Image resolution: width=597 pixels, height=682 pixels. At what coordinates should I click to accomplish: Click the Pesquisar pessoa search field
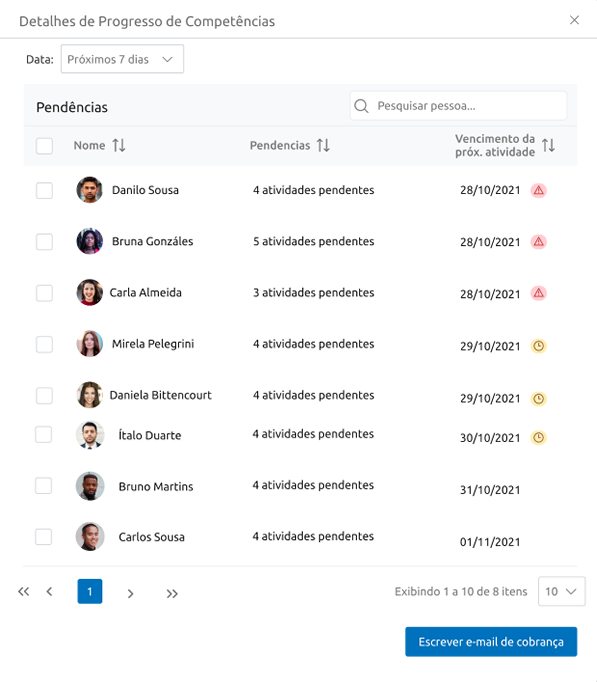[458, 106]
